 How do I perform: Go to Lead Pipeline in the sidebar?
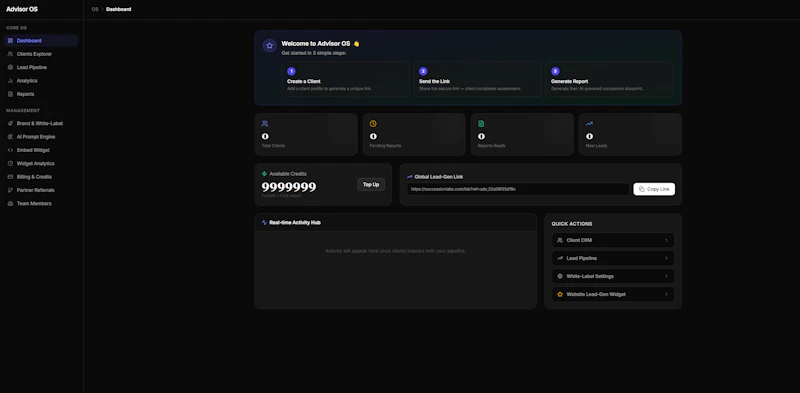tap(41, 67)
